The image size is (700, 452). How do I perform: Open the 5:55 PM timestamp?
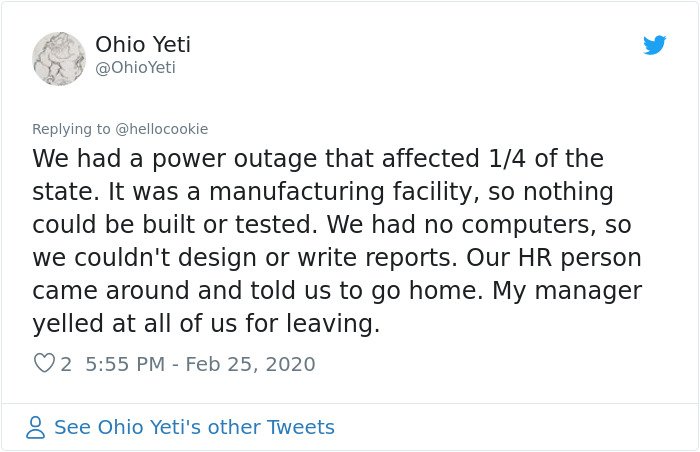pyautogui.click(x=125, y=364)
